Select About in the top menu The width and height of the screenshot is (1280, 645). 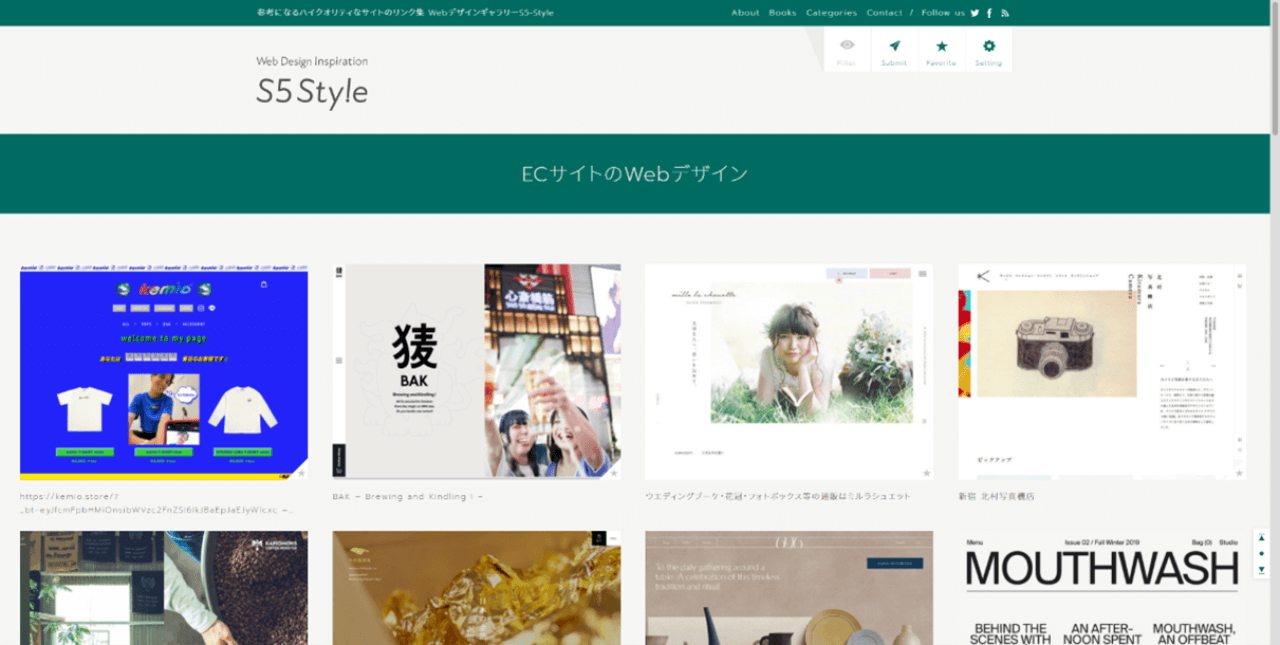[745, 13]
